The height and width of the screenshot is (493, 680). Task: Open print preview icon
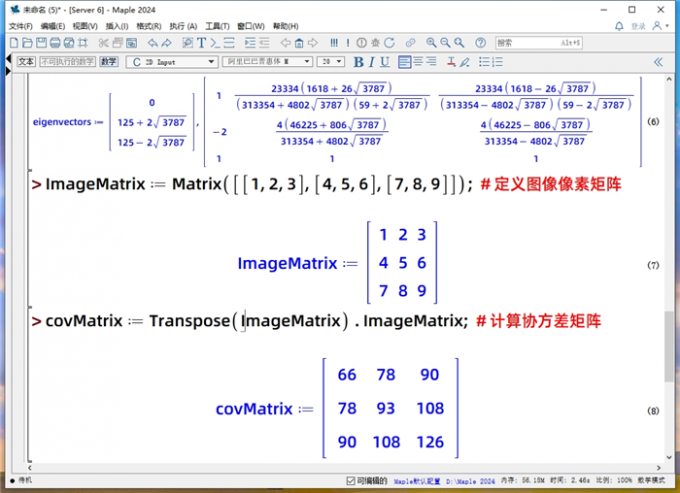(x=69, y=42)
